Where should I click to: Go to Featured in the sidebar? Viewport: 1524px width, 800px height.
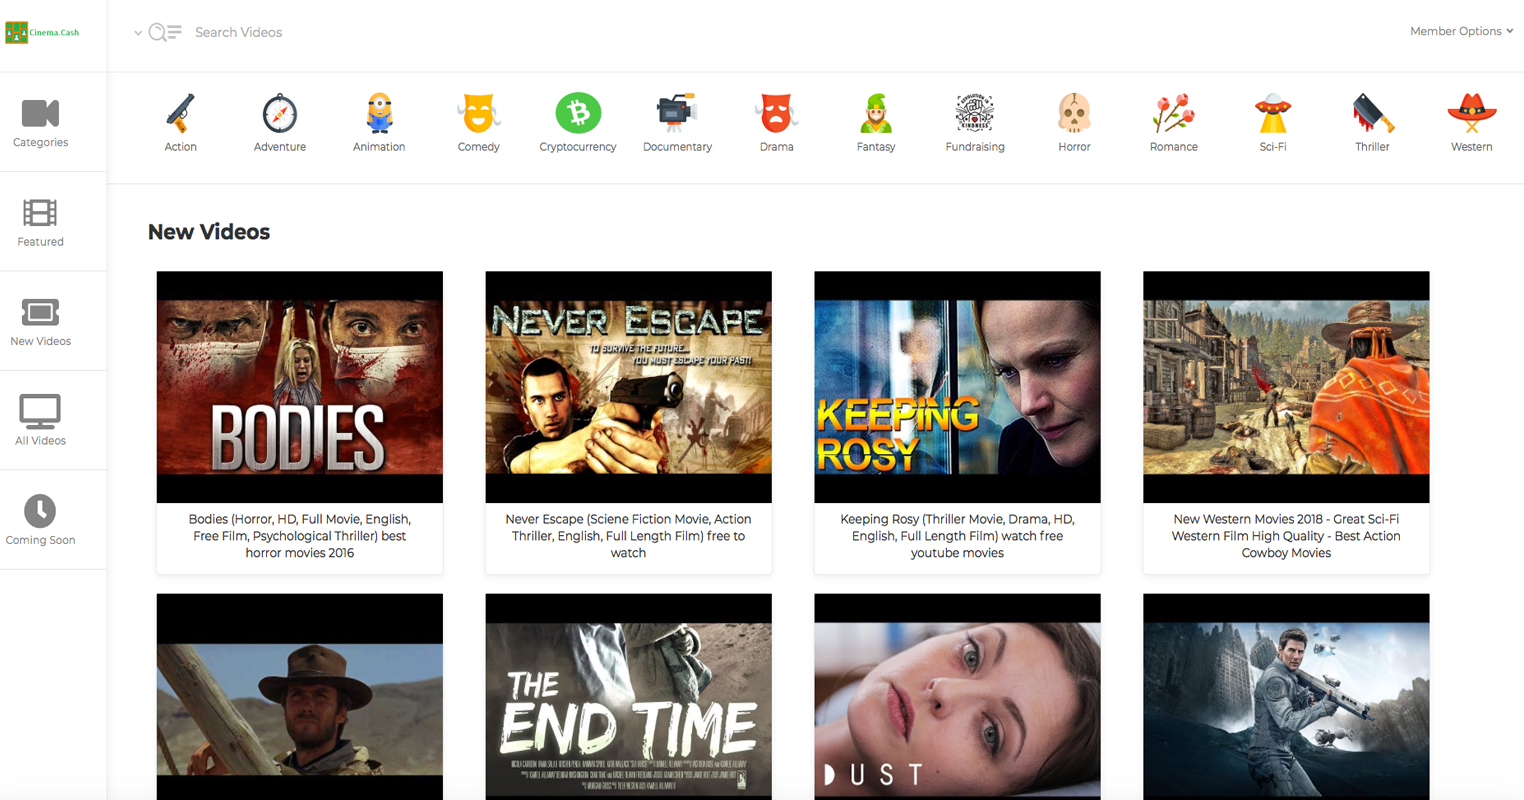(40, 222)
